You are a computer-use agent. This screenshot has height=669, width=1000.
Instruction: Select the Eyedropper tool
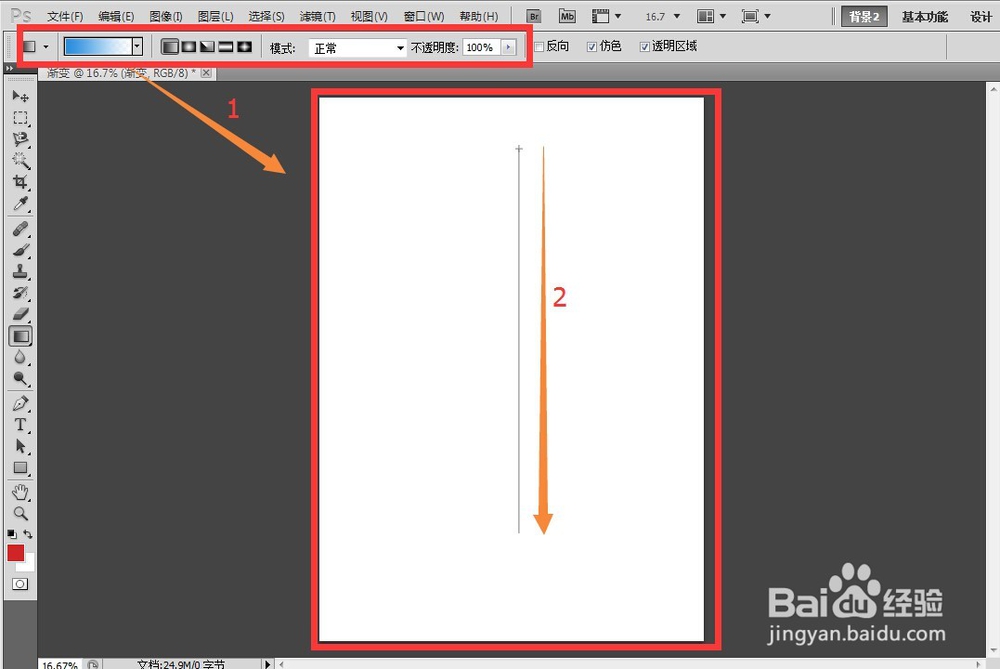[x=20, y=203]
